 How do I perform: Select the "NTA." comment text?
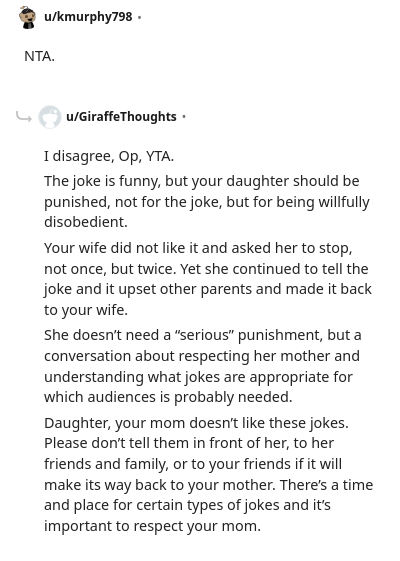(x=39, y=56)
